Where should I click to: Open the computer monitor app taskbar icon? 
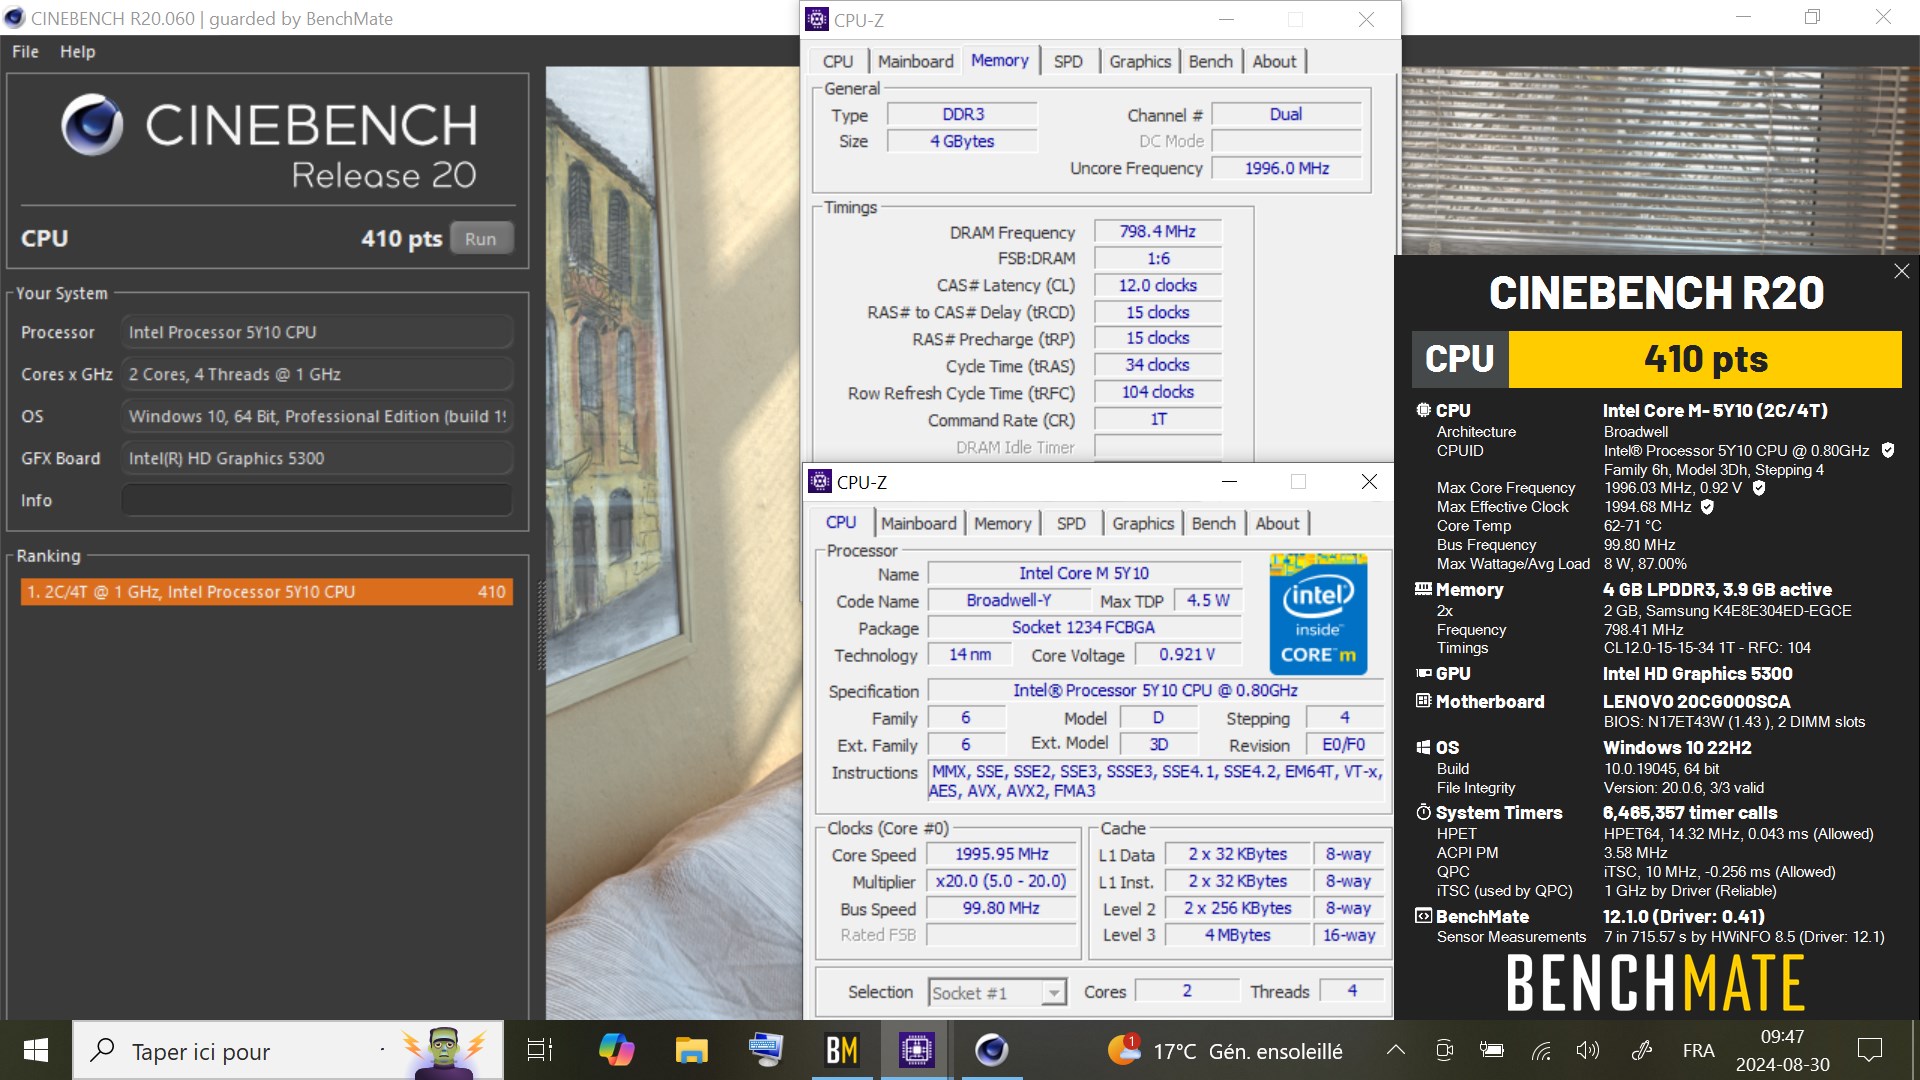[x=766, y=1050]
